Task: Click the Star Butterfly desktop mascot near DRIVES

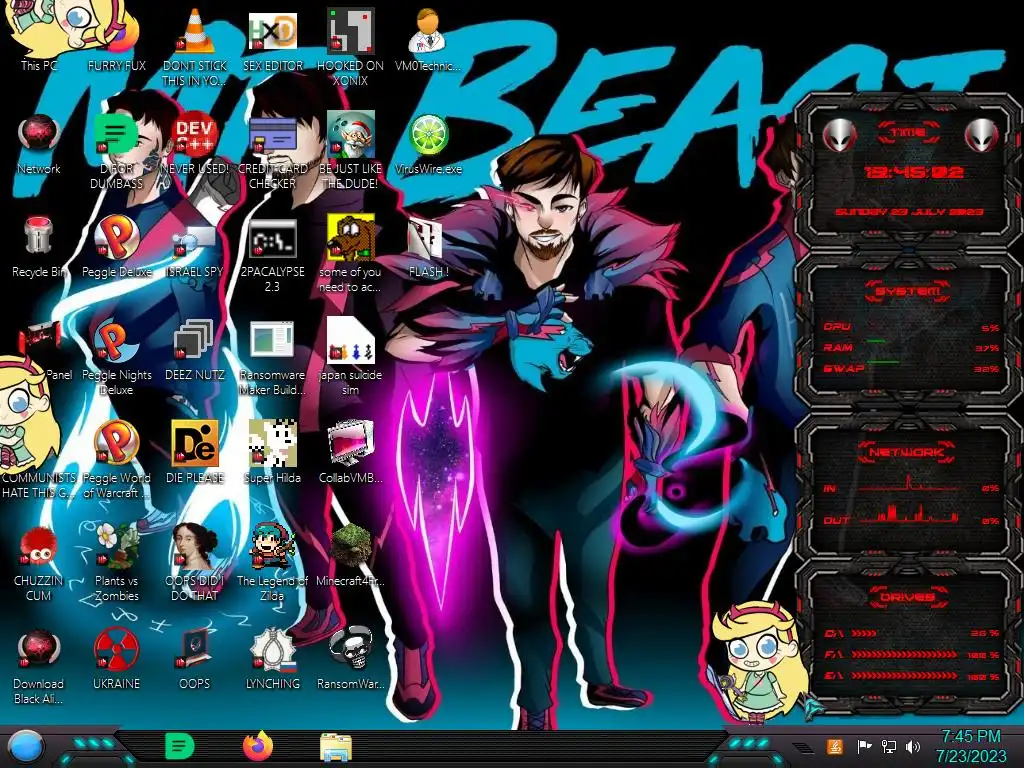Action: pyautogui.click(x=758, y=660)
